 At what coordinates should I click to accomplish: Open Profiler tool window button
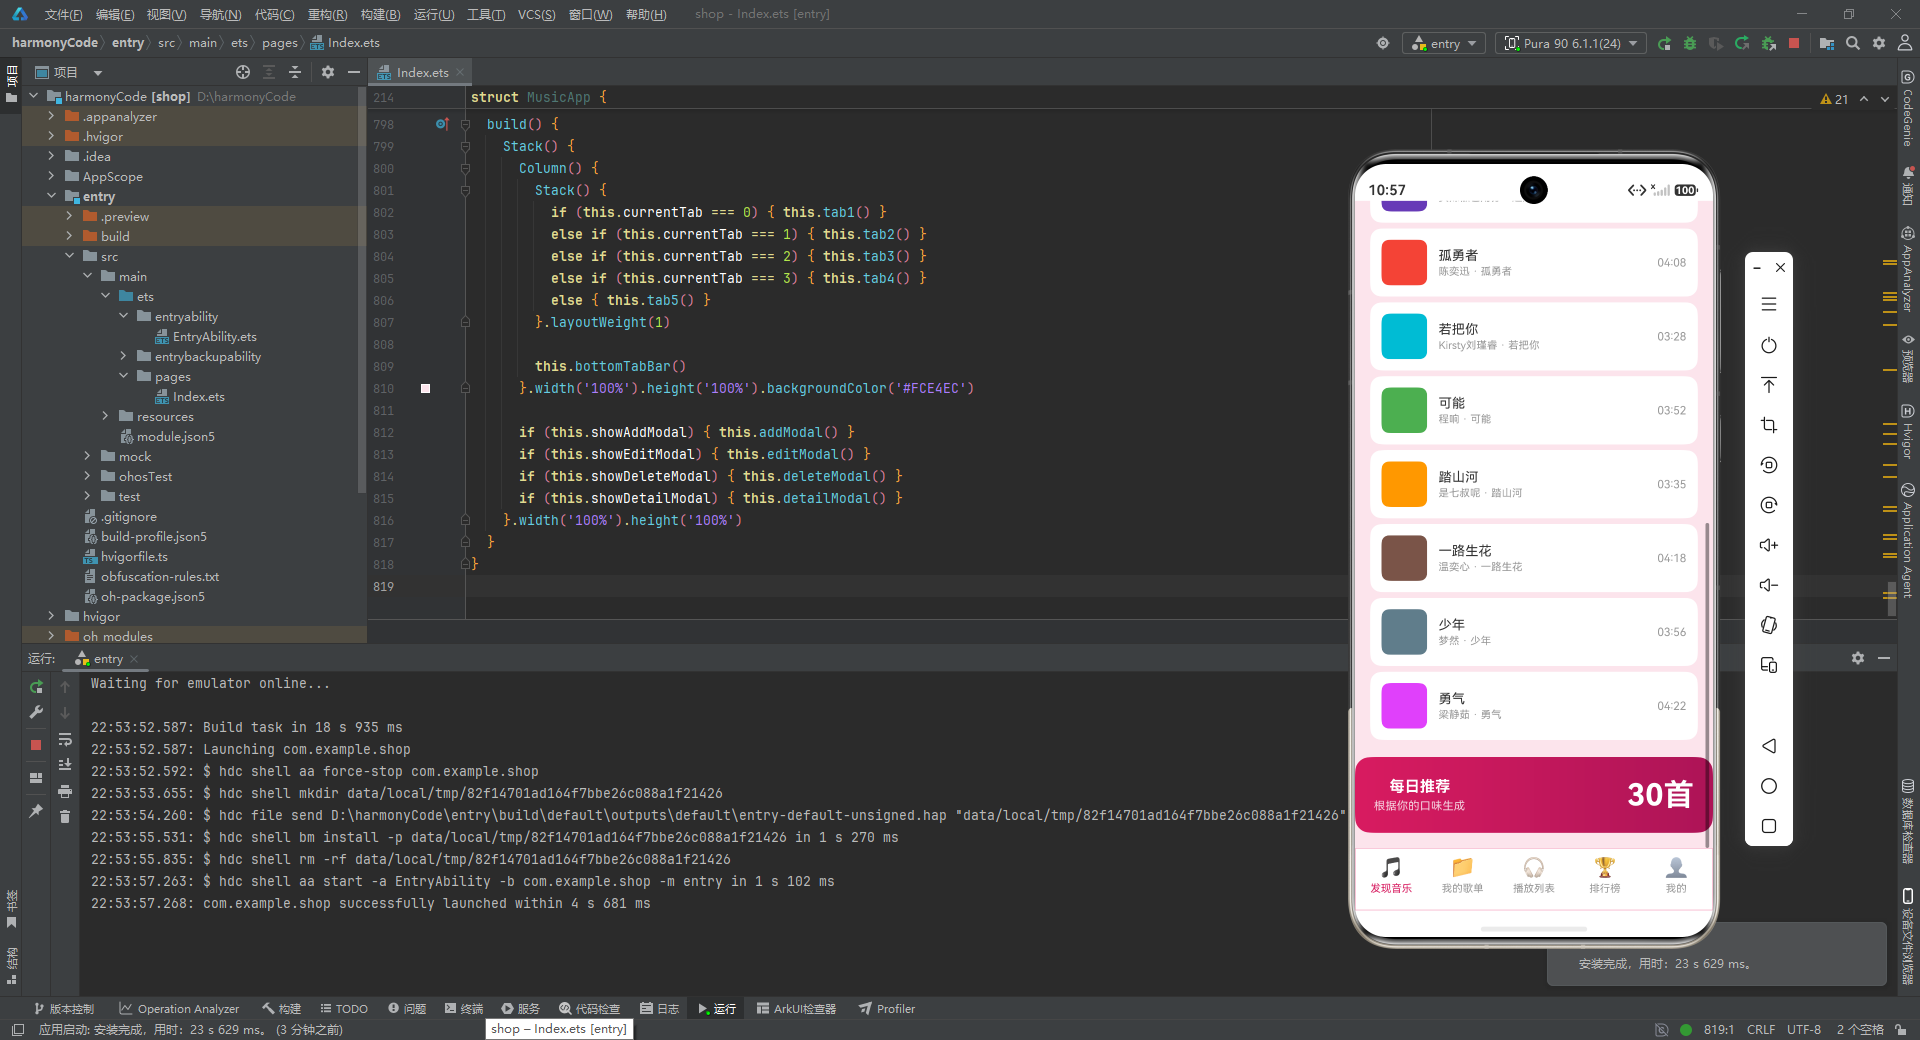tap(886, 1008)
